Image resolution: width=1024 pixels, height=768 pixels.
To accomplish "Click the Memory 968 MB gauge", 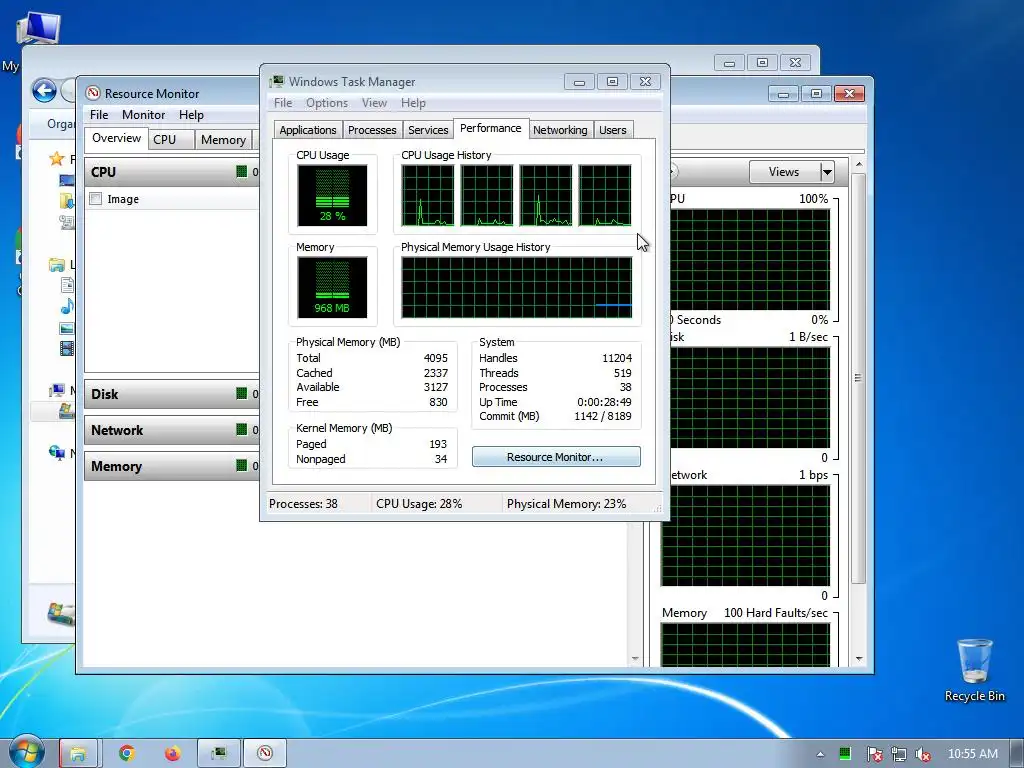I will pyautogui.click(x=332, y=287).
